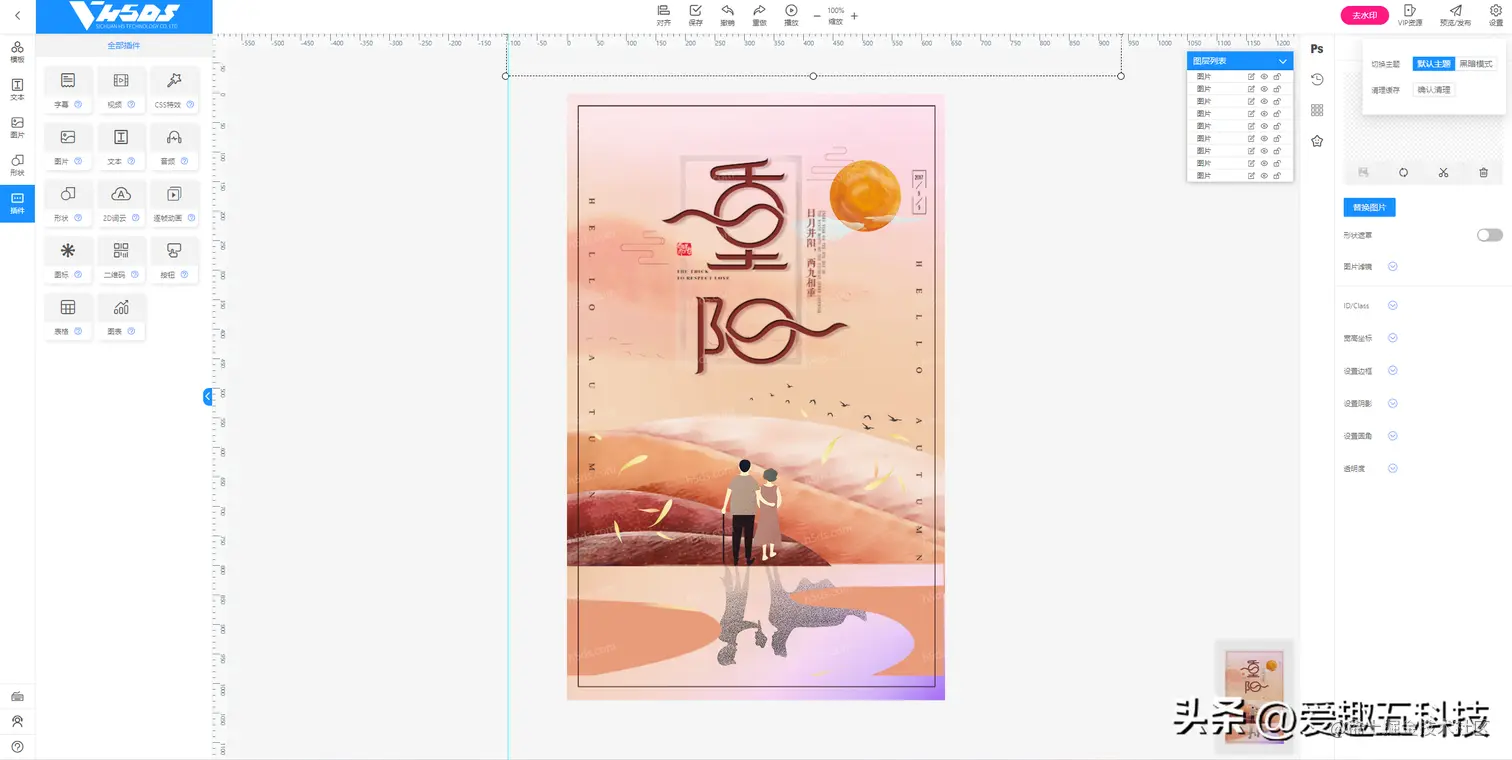Screen dimensions: 1512x760
Task: Expand the ID/Class section
Action: pyautogui.click(x=1392, y=305)
